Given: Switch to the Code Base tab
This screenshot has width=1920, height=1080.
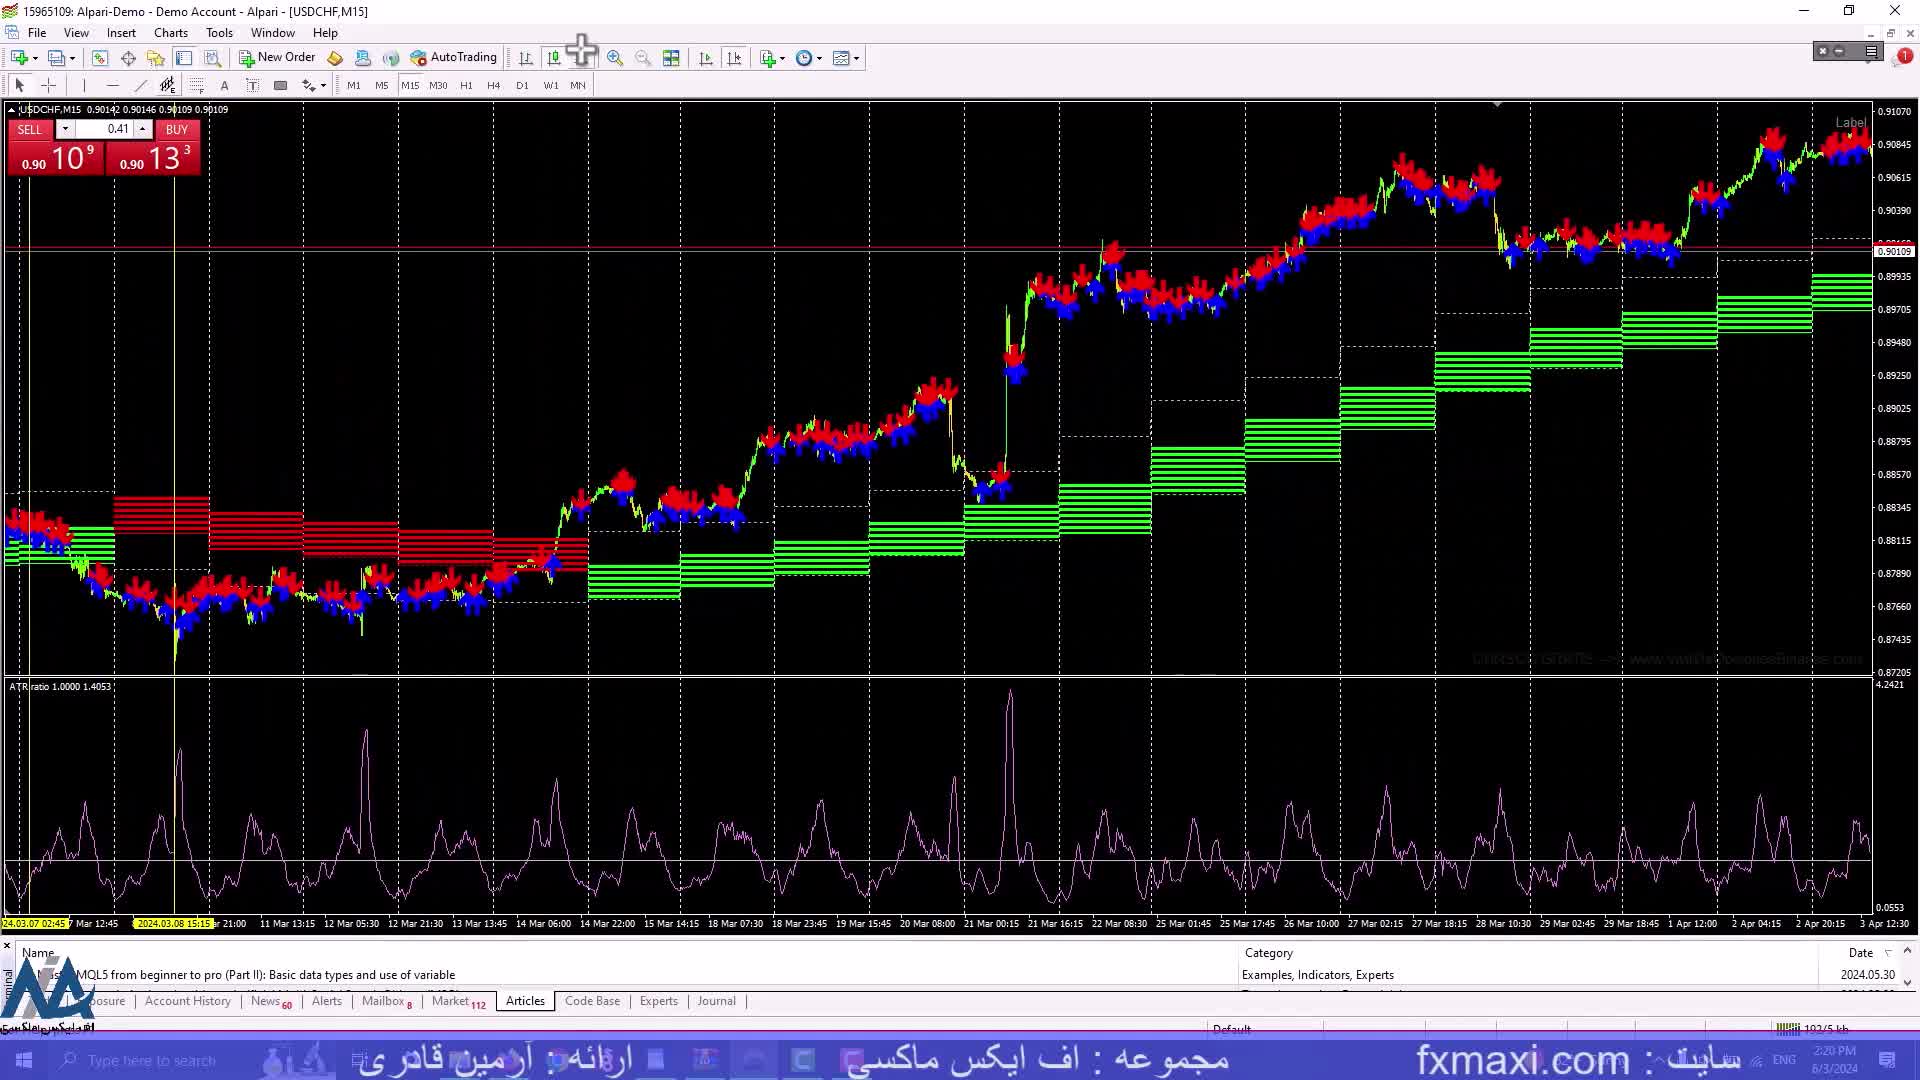Looking at the screenshot, I should pos(592,1001).
